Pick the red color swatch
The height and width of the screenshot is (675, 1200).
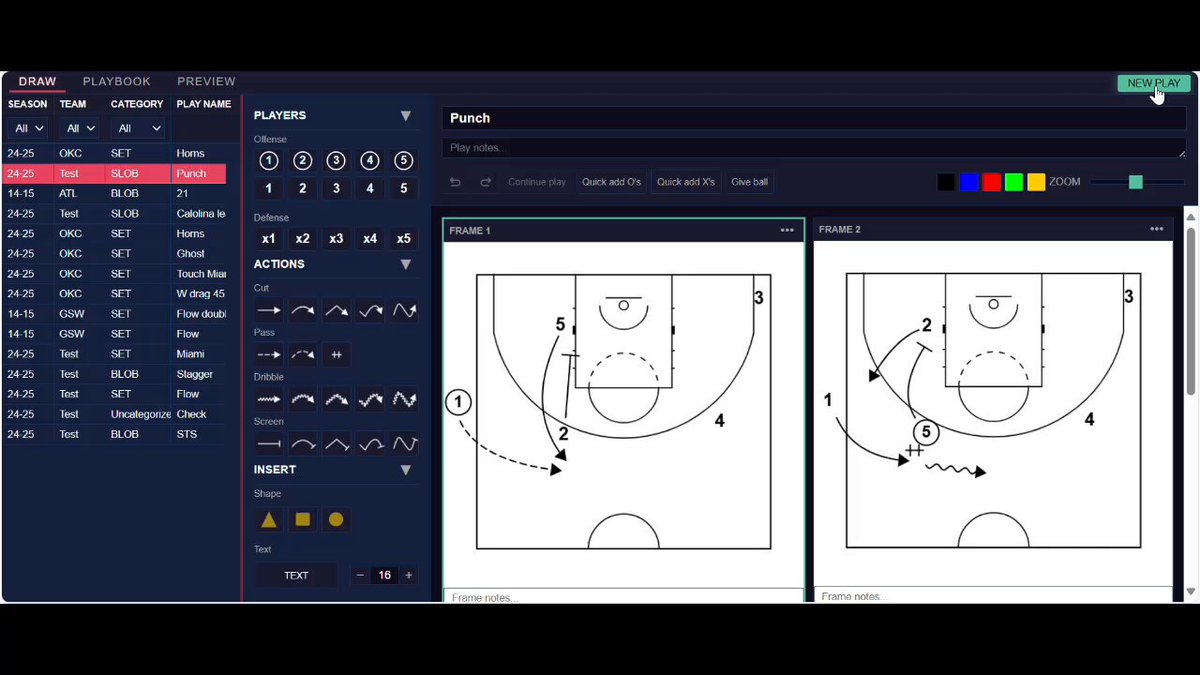[x=991, y=182]
